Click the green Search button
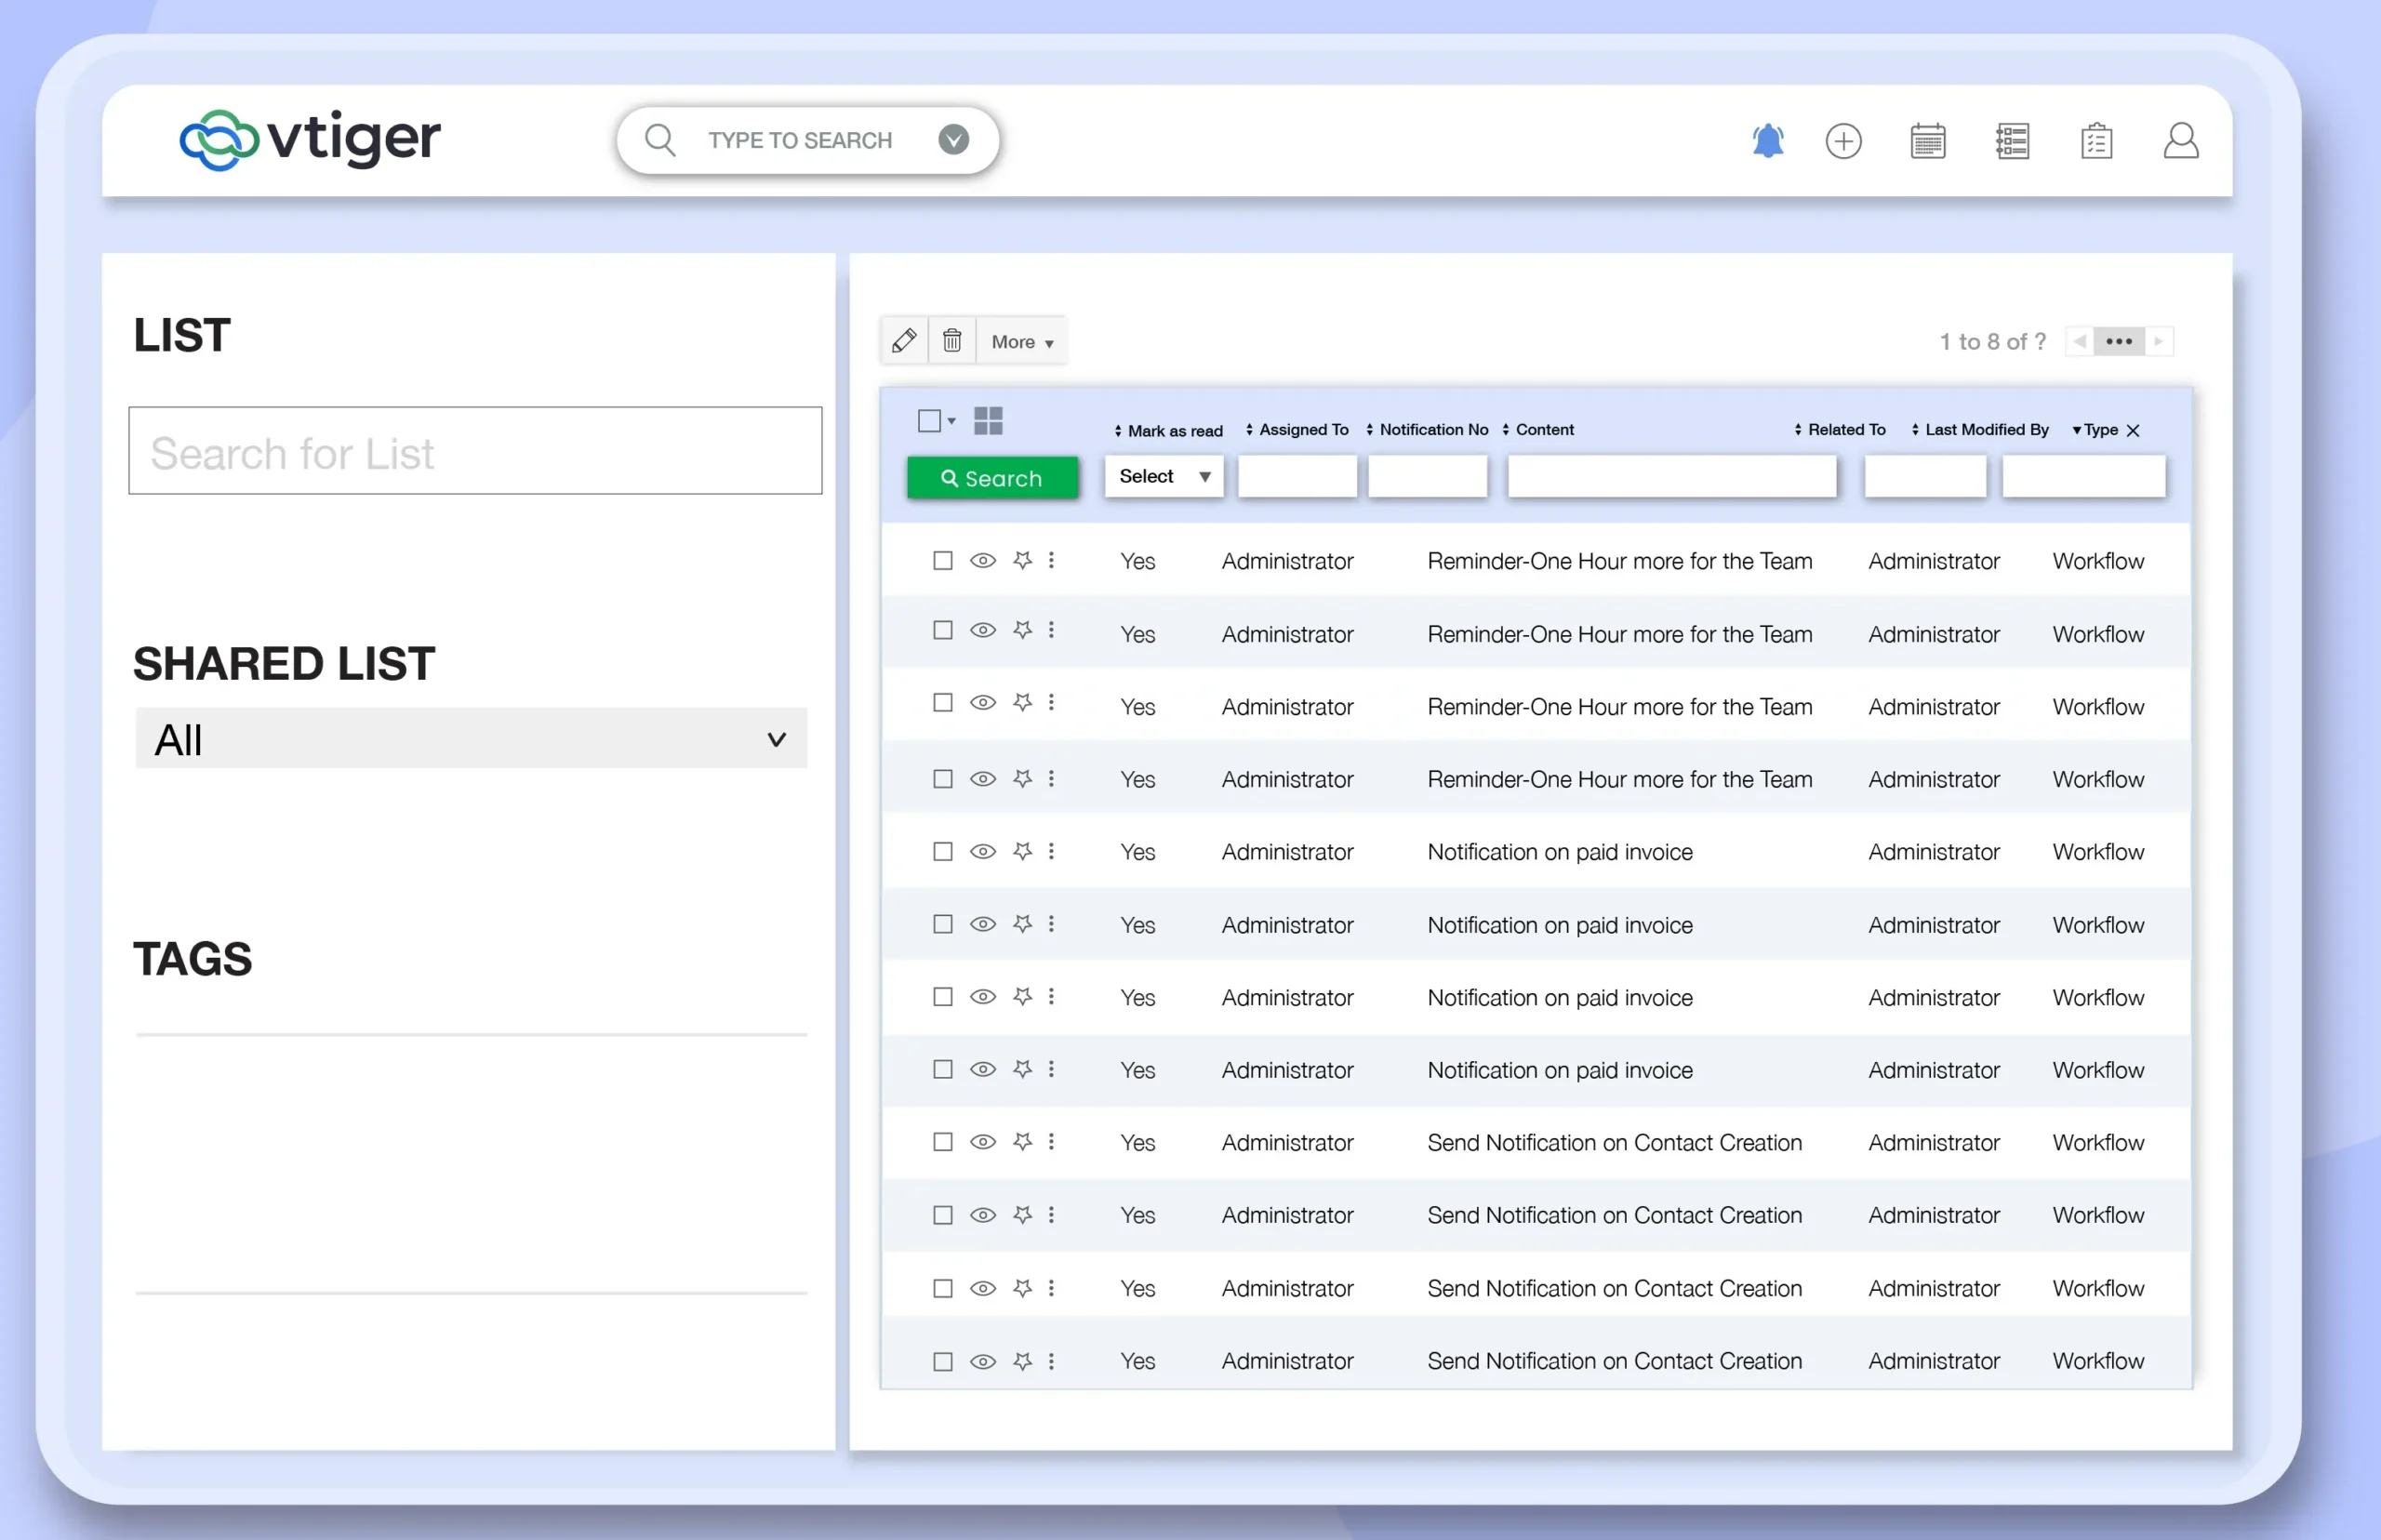Screen dimensions: 2381x1540 (992, 478)
